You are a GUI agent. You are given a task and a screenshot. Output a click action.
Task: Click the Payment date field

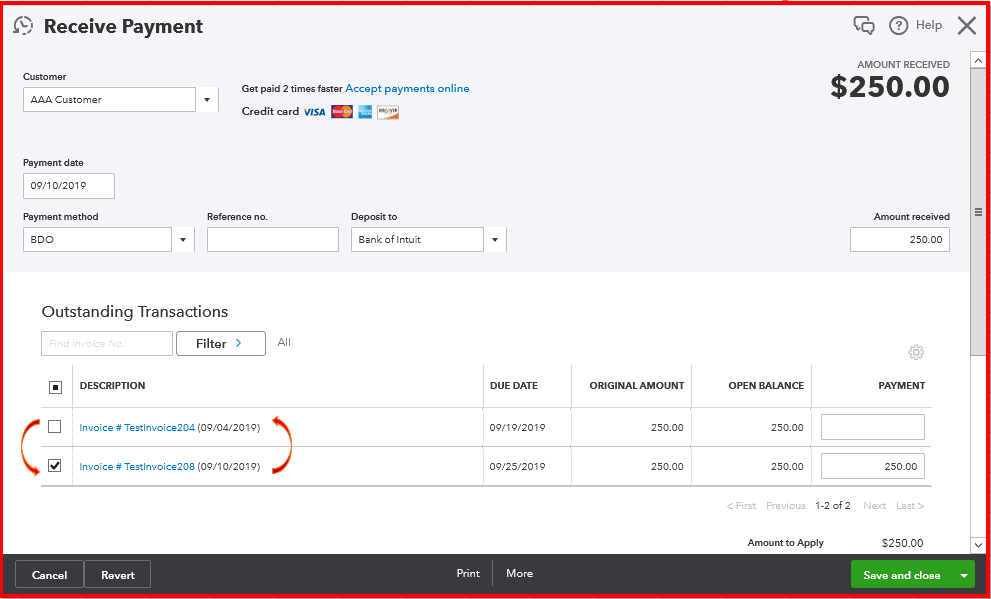coord(69,186)
